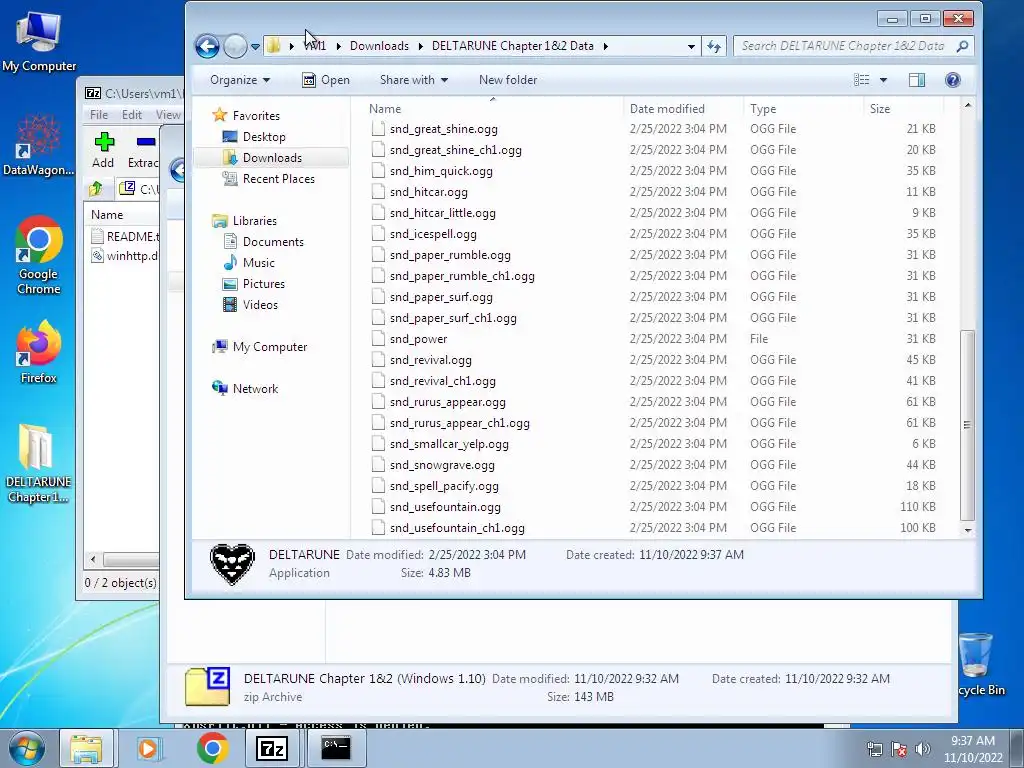Select Downloads in the navigation pane
The image size is (1024, 768).
click(x=272, y=157)
